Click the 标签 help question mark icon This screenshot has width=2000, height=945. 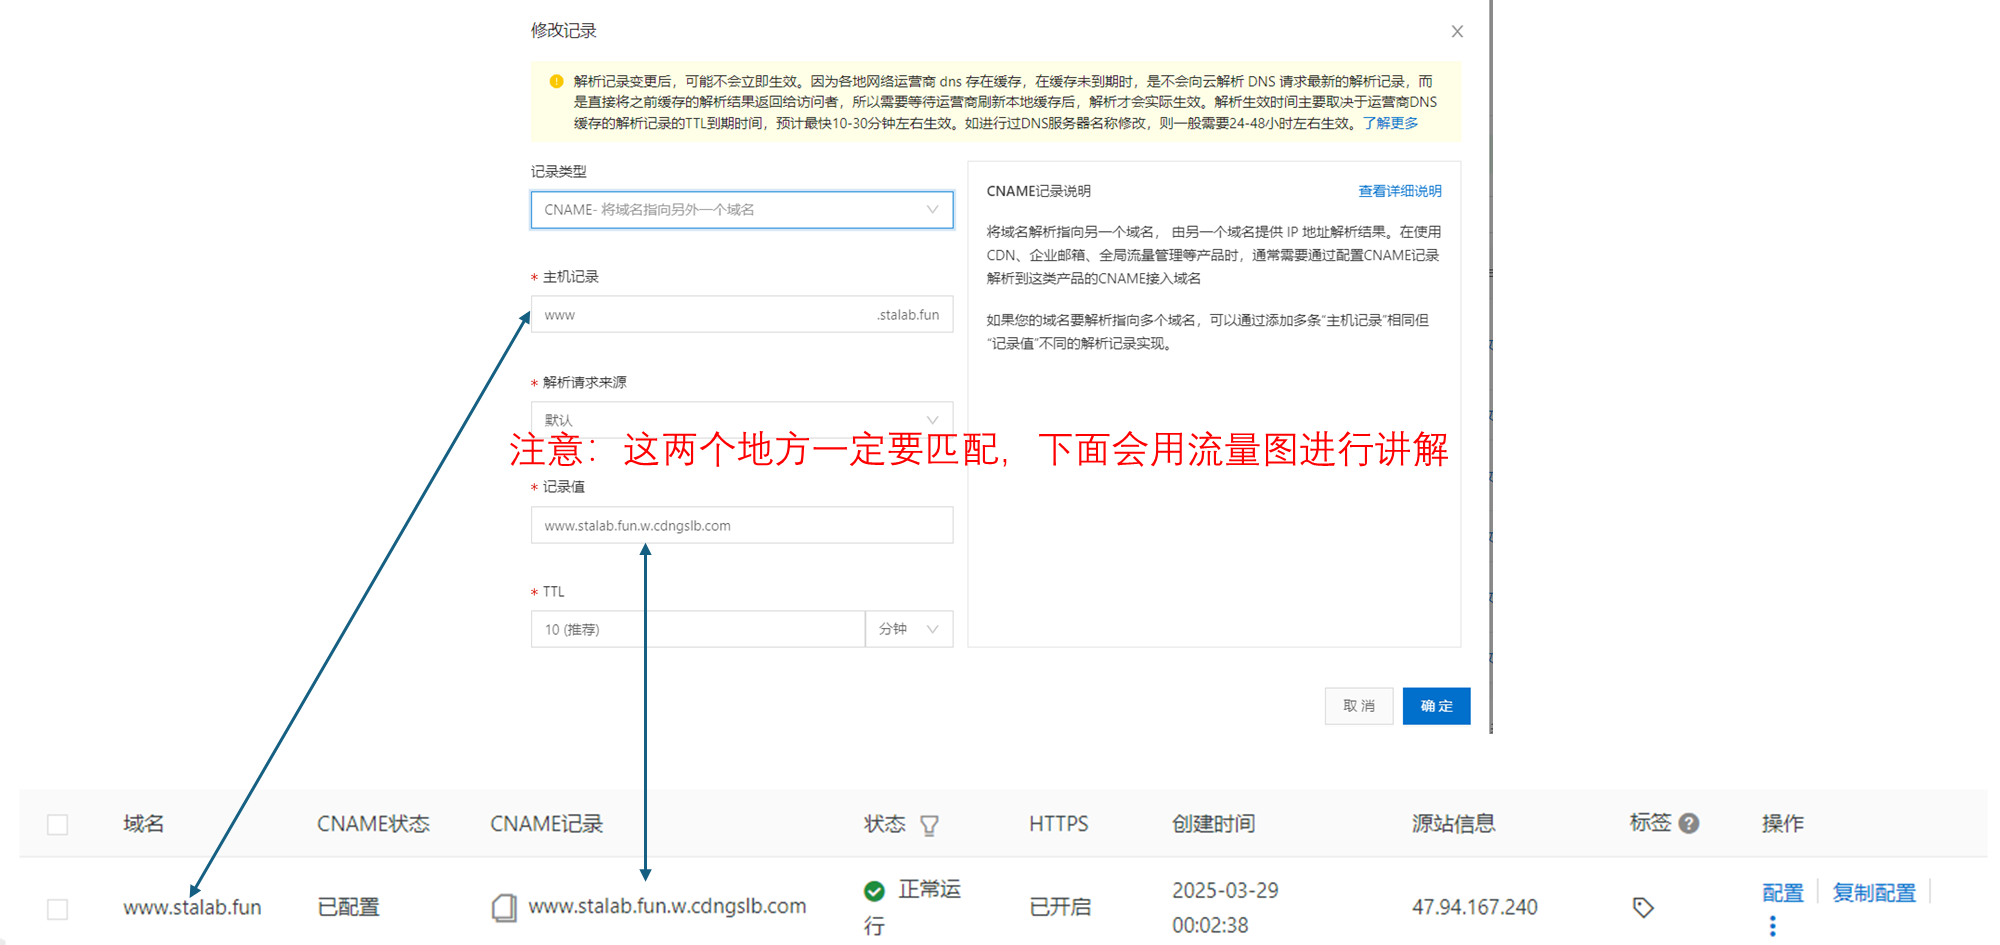[1689, 823]
